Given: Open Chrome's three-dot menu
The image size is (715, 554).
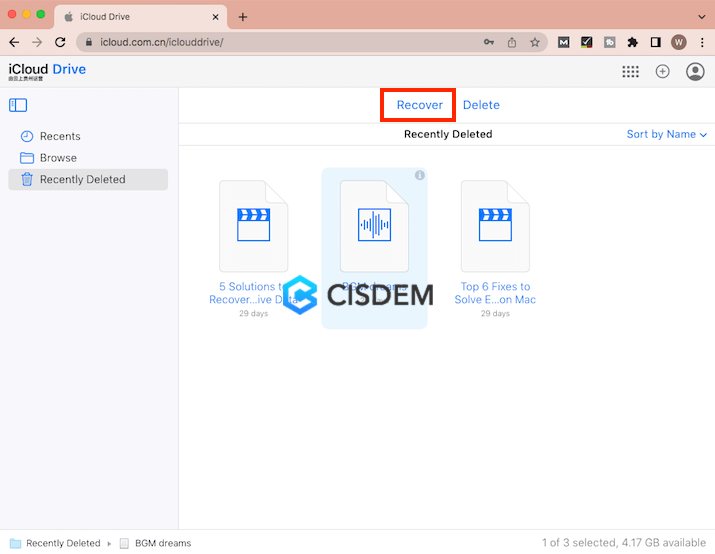Looking at the screenshot, I should pyautogui.click(x=701, y=42).
